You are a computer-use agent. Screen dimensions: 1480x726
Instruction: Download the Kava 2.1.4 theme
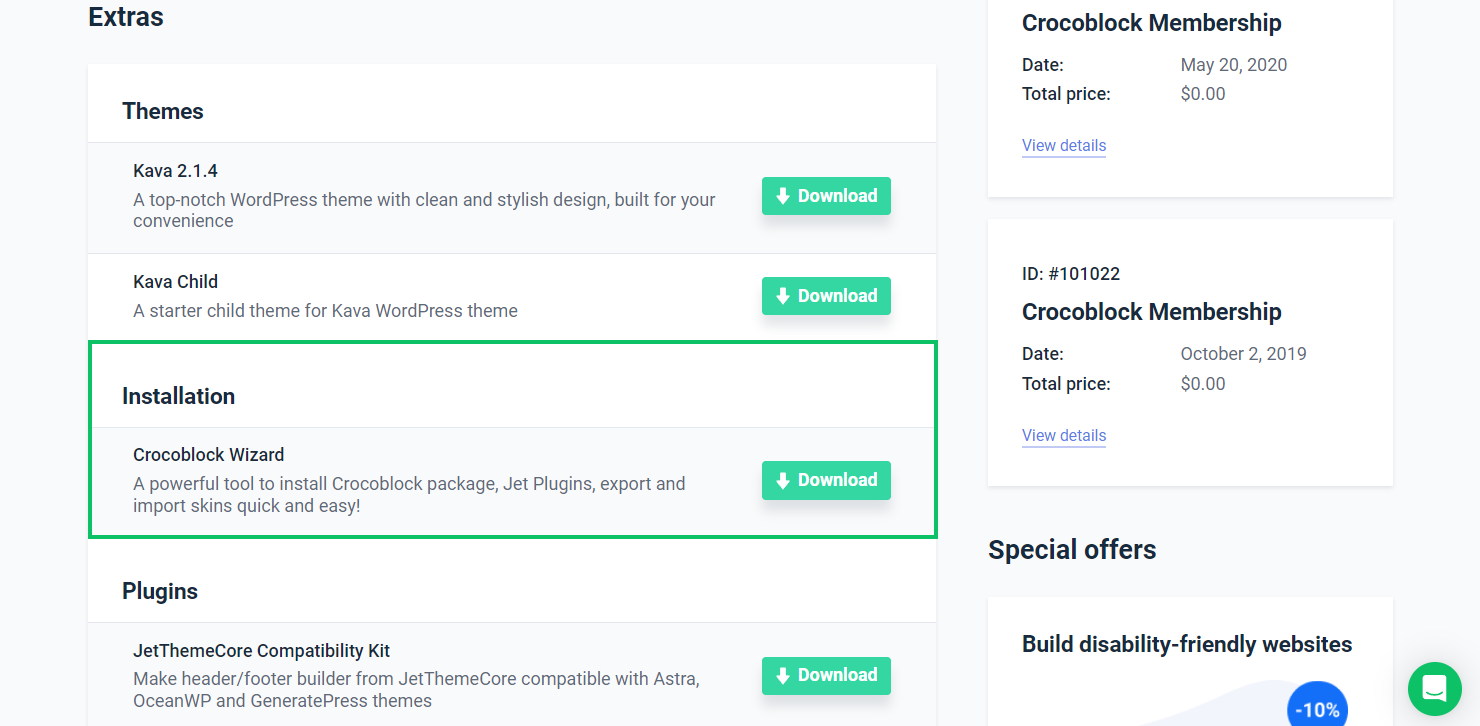pos(826,196)
